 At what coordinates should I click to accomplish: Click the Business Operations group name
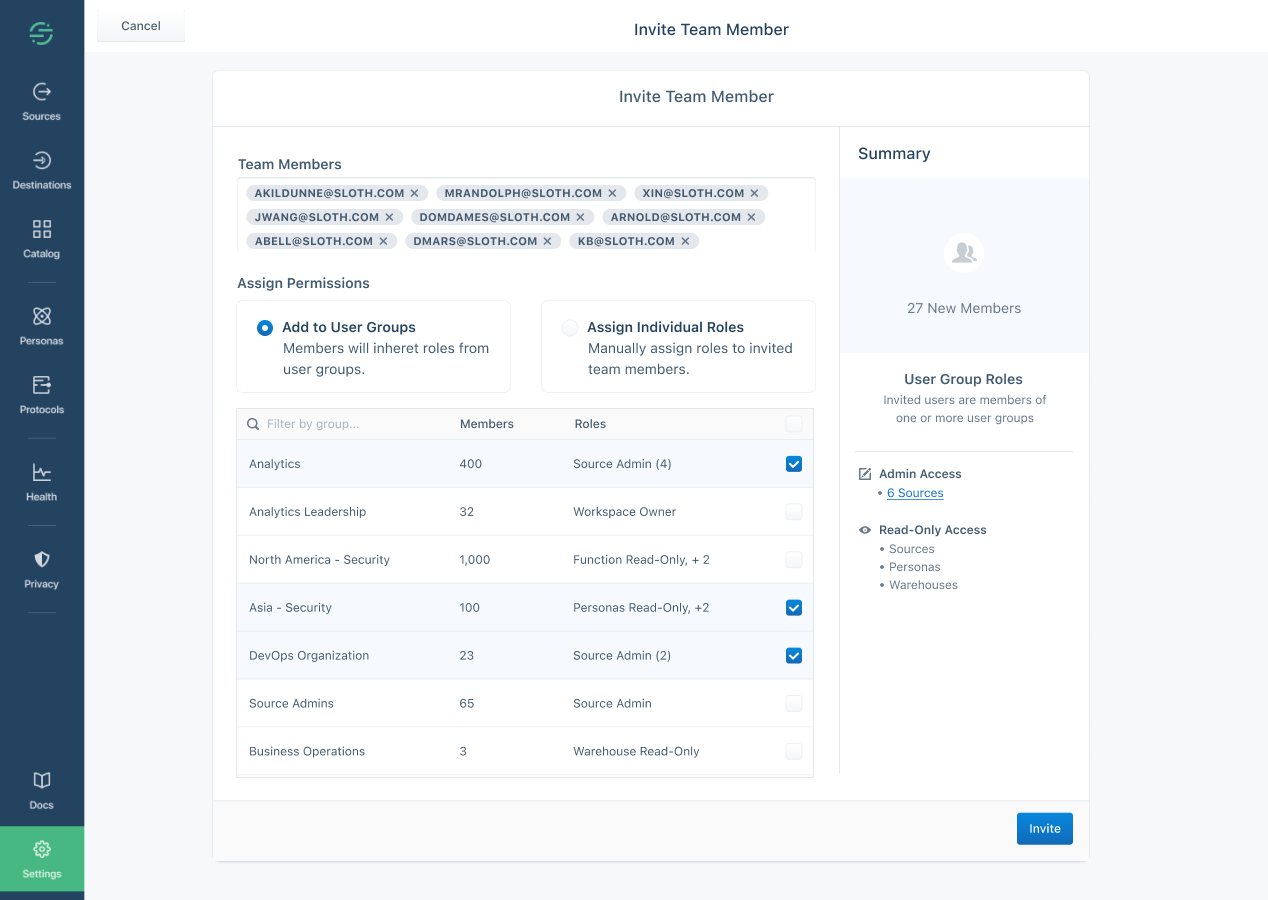[307, 752]
